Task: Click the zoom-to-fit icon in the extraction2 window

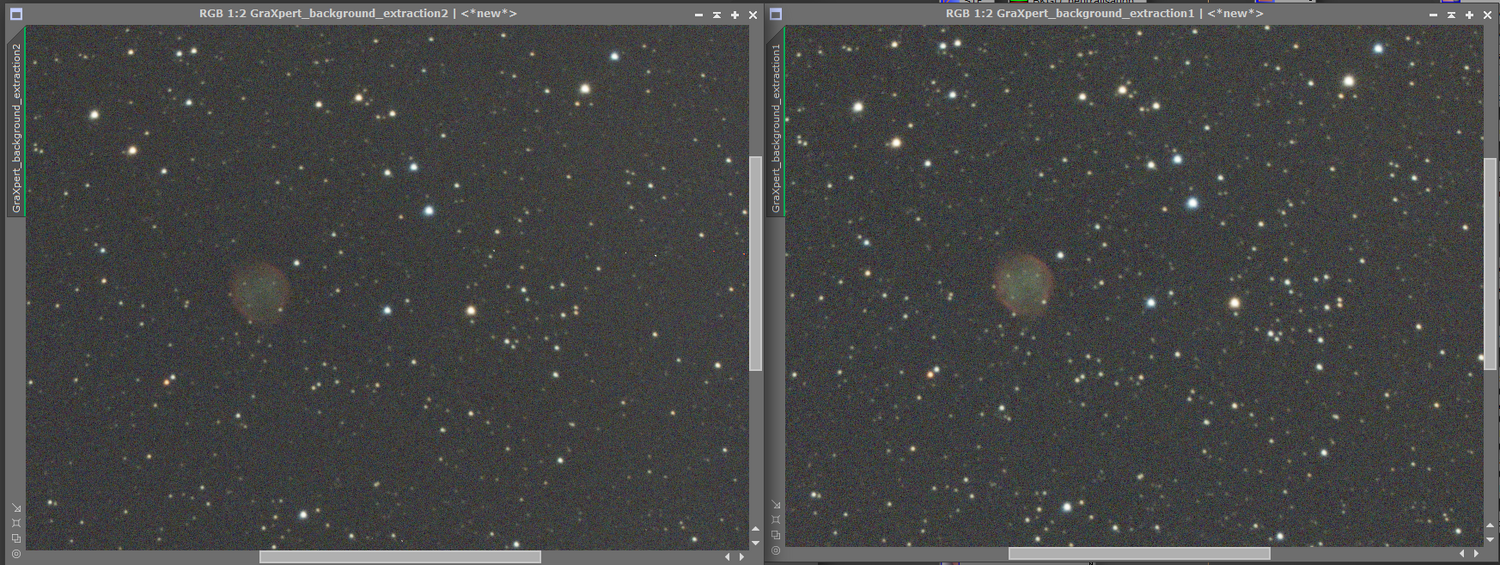Action: click(16, 523)
